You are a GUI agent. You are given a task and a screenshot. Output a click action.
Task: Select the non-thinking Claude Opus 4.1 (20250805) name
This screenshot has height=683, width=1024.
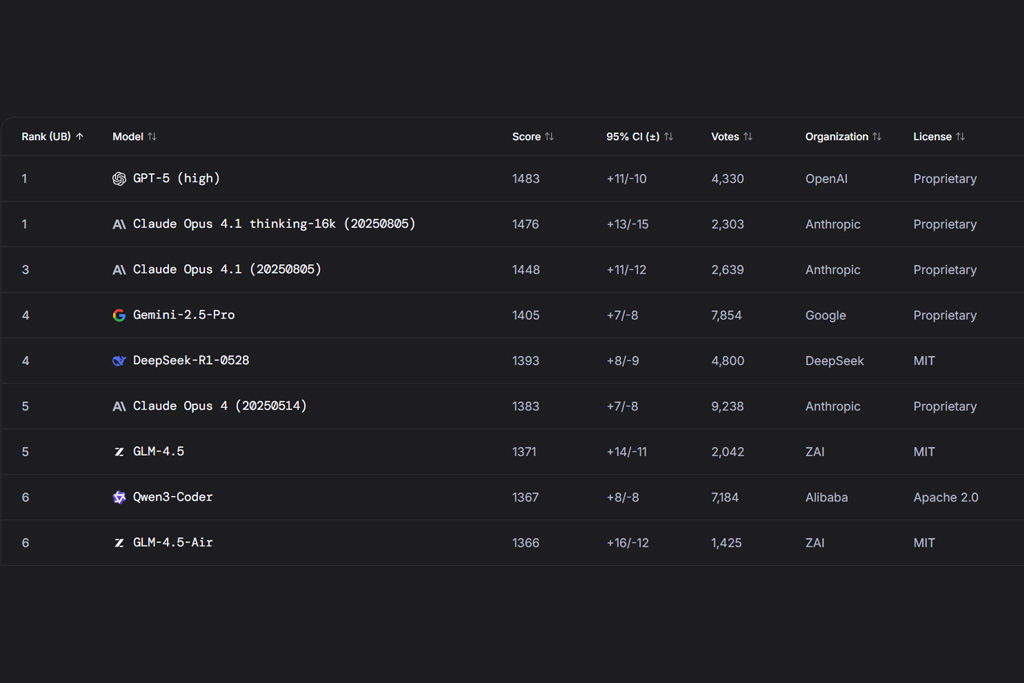coord(227,269)
